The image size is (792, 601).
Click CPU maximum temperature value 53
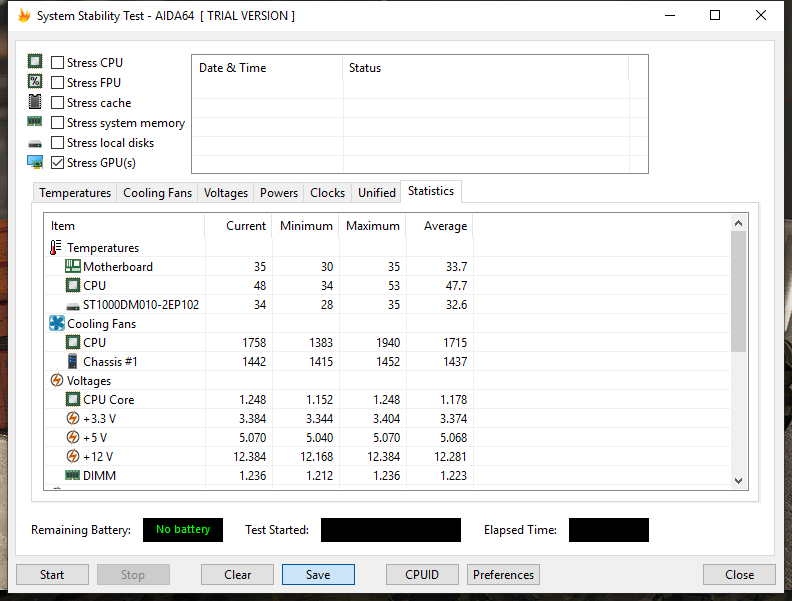tap(393, 286)
